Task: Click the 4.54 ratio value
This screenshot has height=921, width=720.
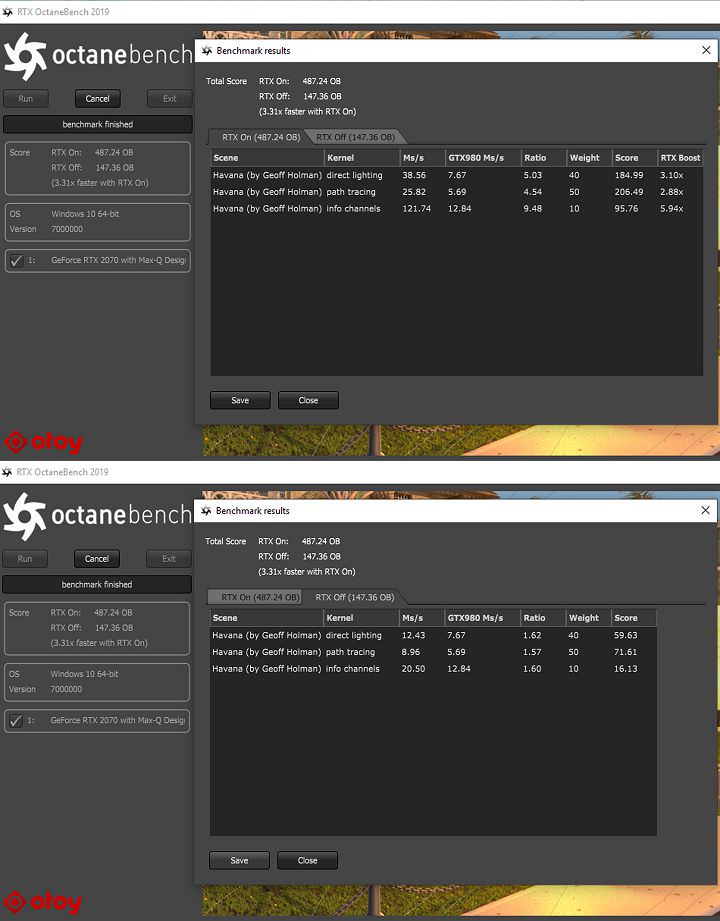Action: point(533,191)
